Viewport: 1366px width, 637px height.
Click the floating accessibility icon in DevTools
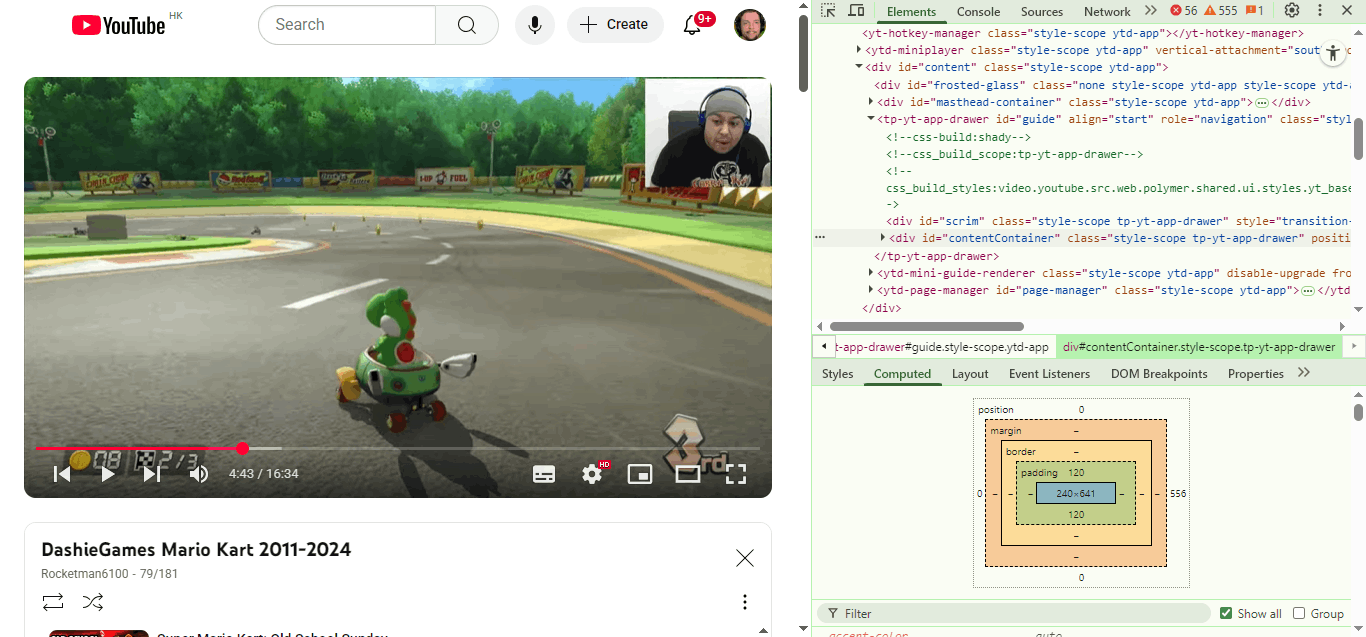pyautogui.click(x=1333, y=55)
